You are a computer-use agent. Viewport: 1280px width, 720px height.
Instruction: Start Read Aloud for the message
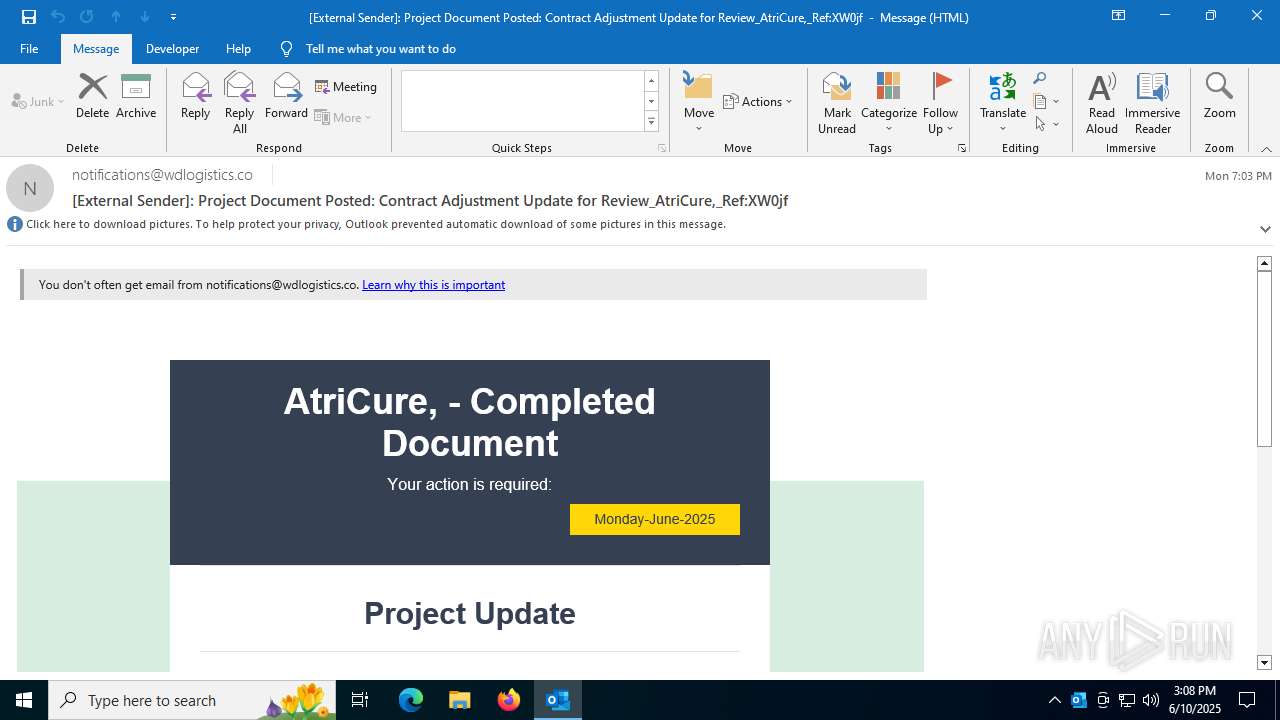(x=1102, y=102)
